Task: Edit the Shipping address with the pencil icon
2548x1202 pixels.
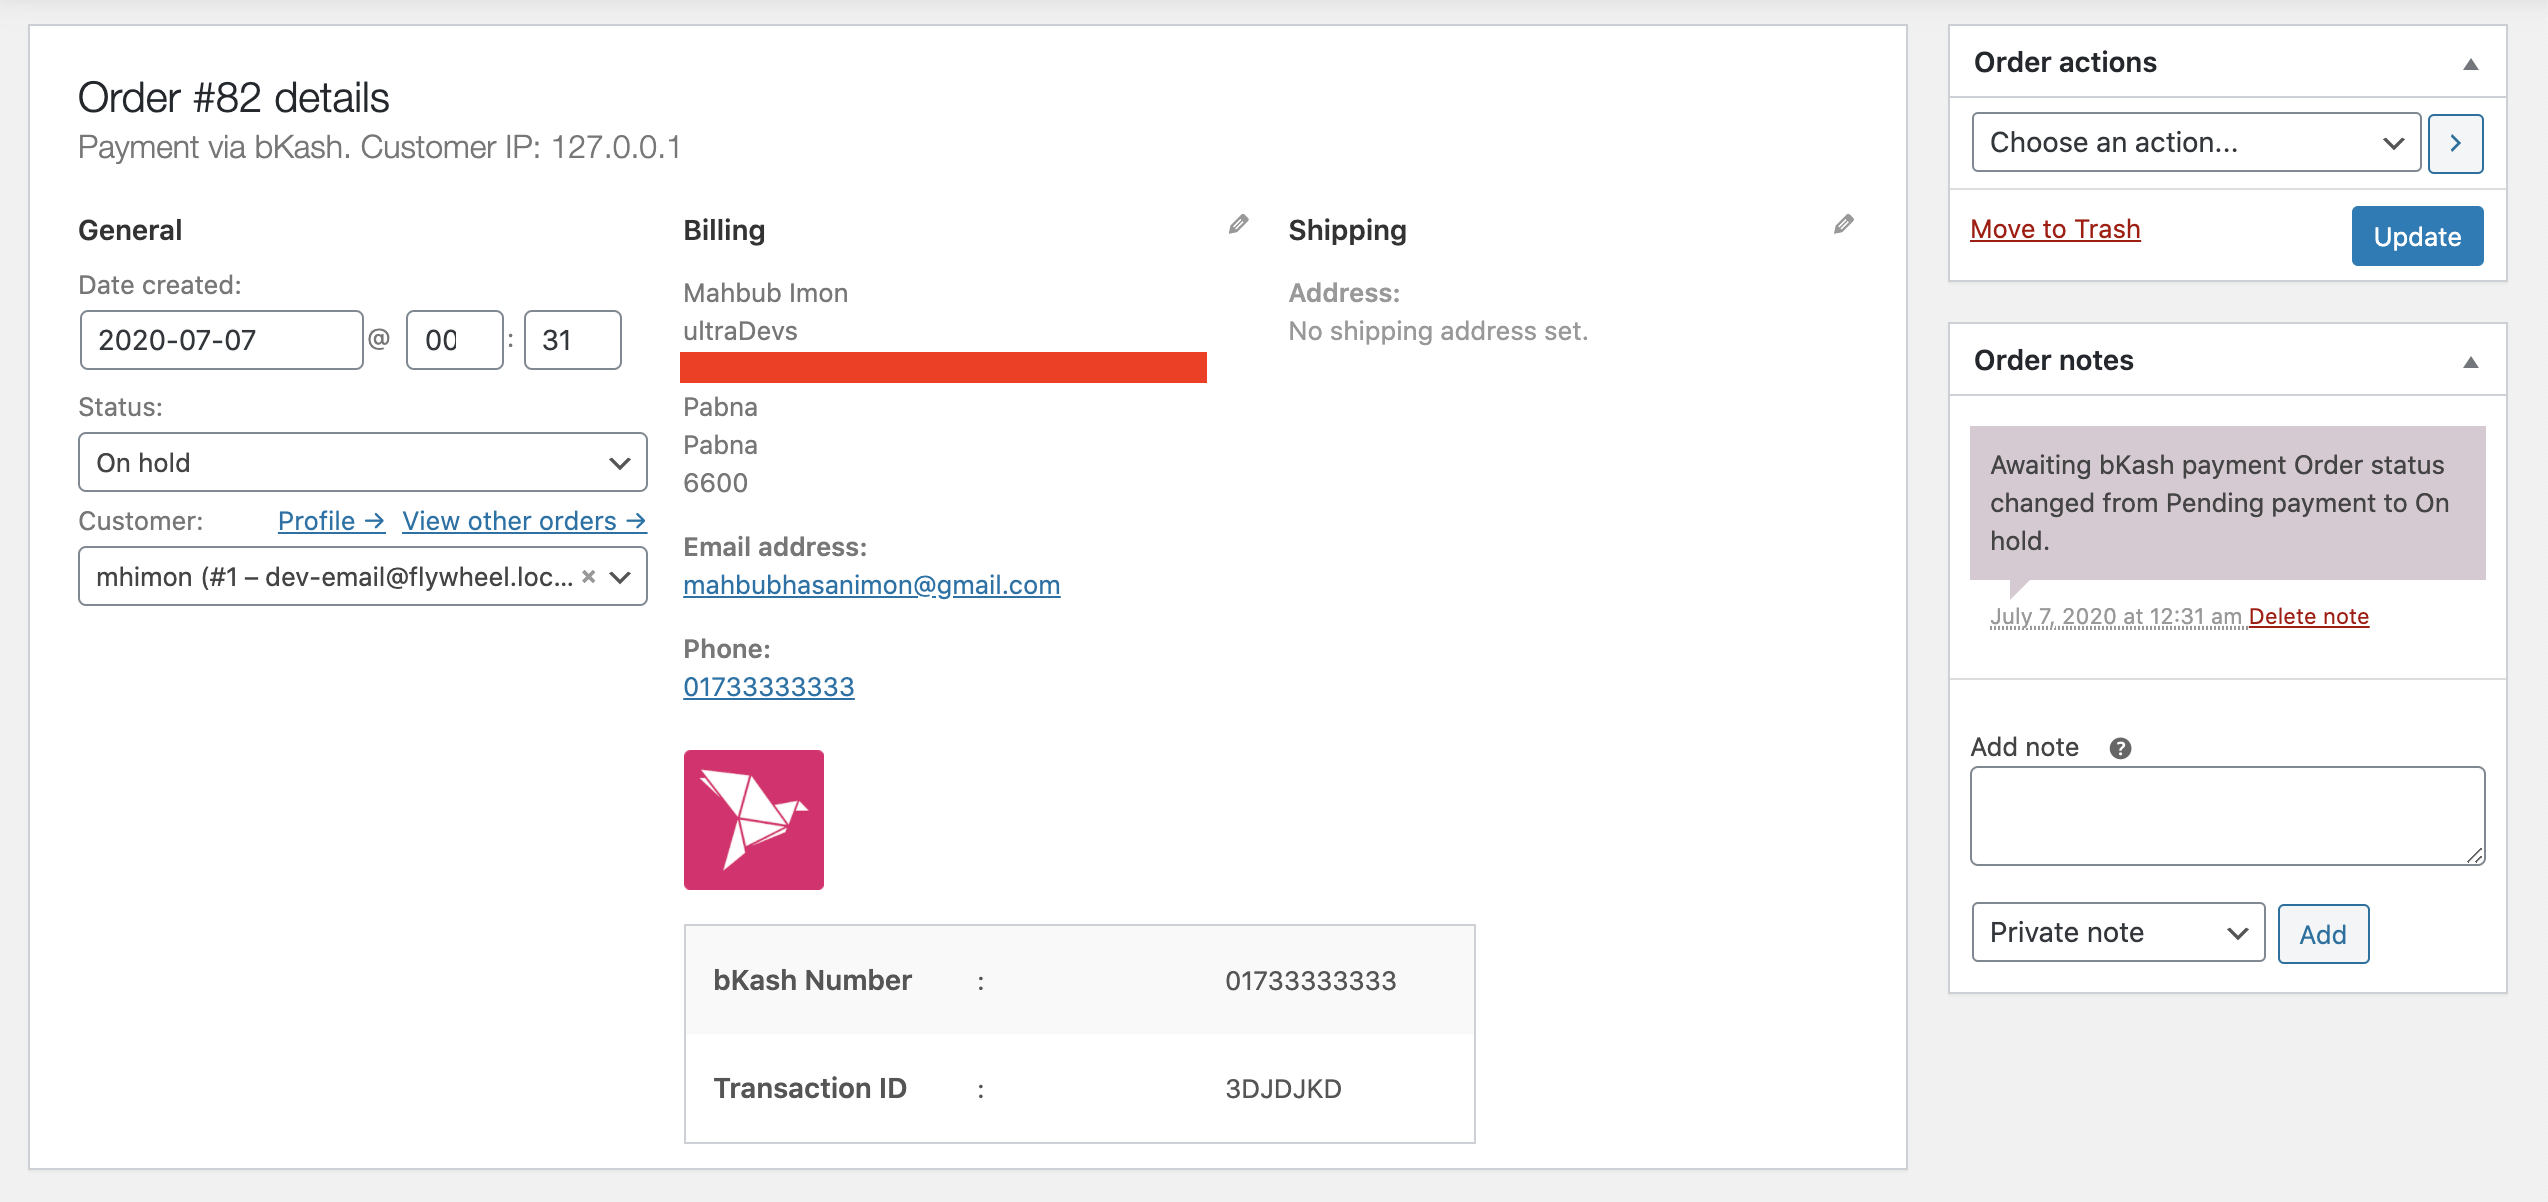Action: 1843,224
